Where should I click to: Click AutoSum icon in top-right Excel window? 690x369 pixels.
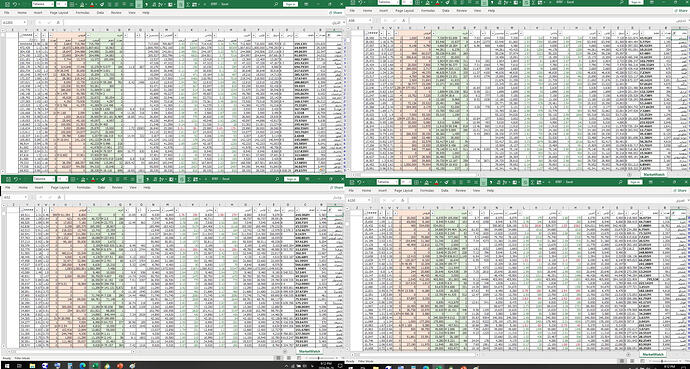coord(533,2)
